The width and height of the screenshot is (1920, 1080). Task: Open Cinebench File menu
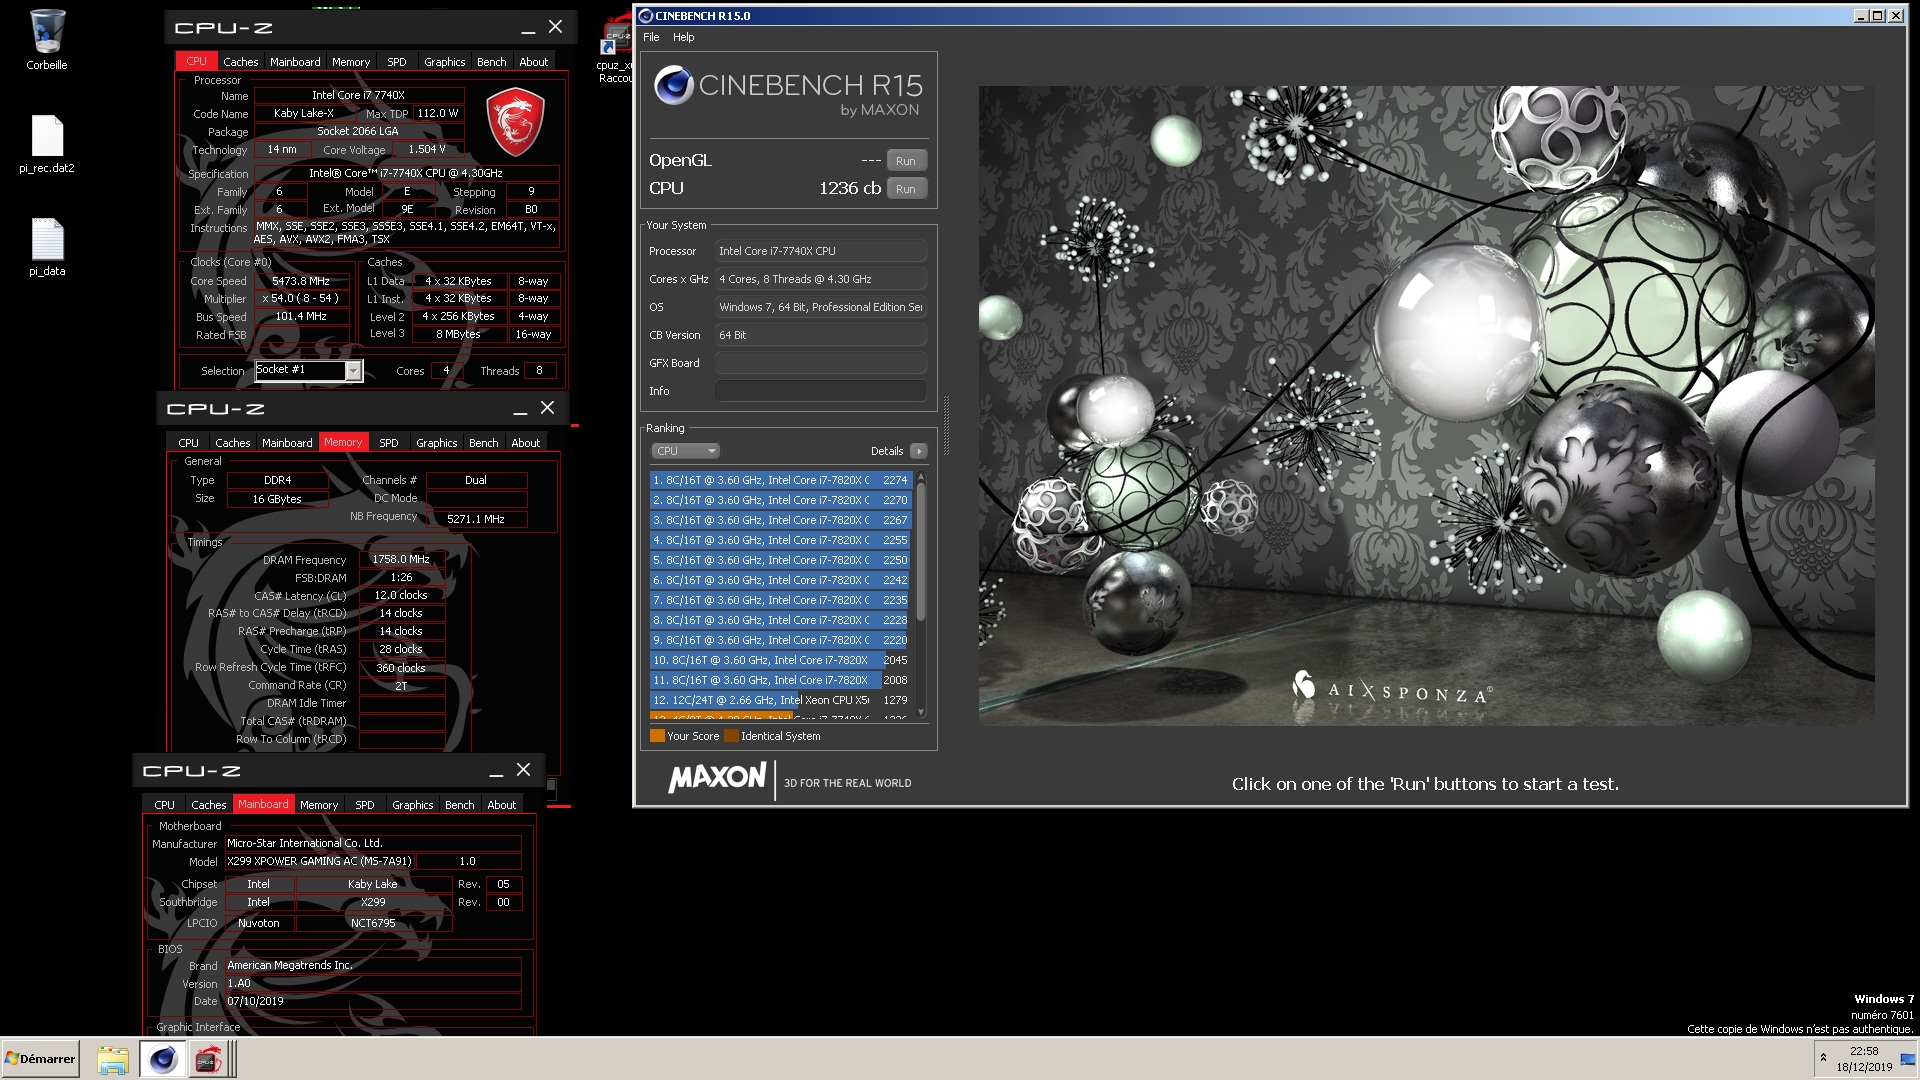point(651,37)
